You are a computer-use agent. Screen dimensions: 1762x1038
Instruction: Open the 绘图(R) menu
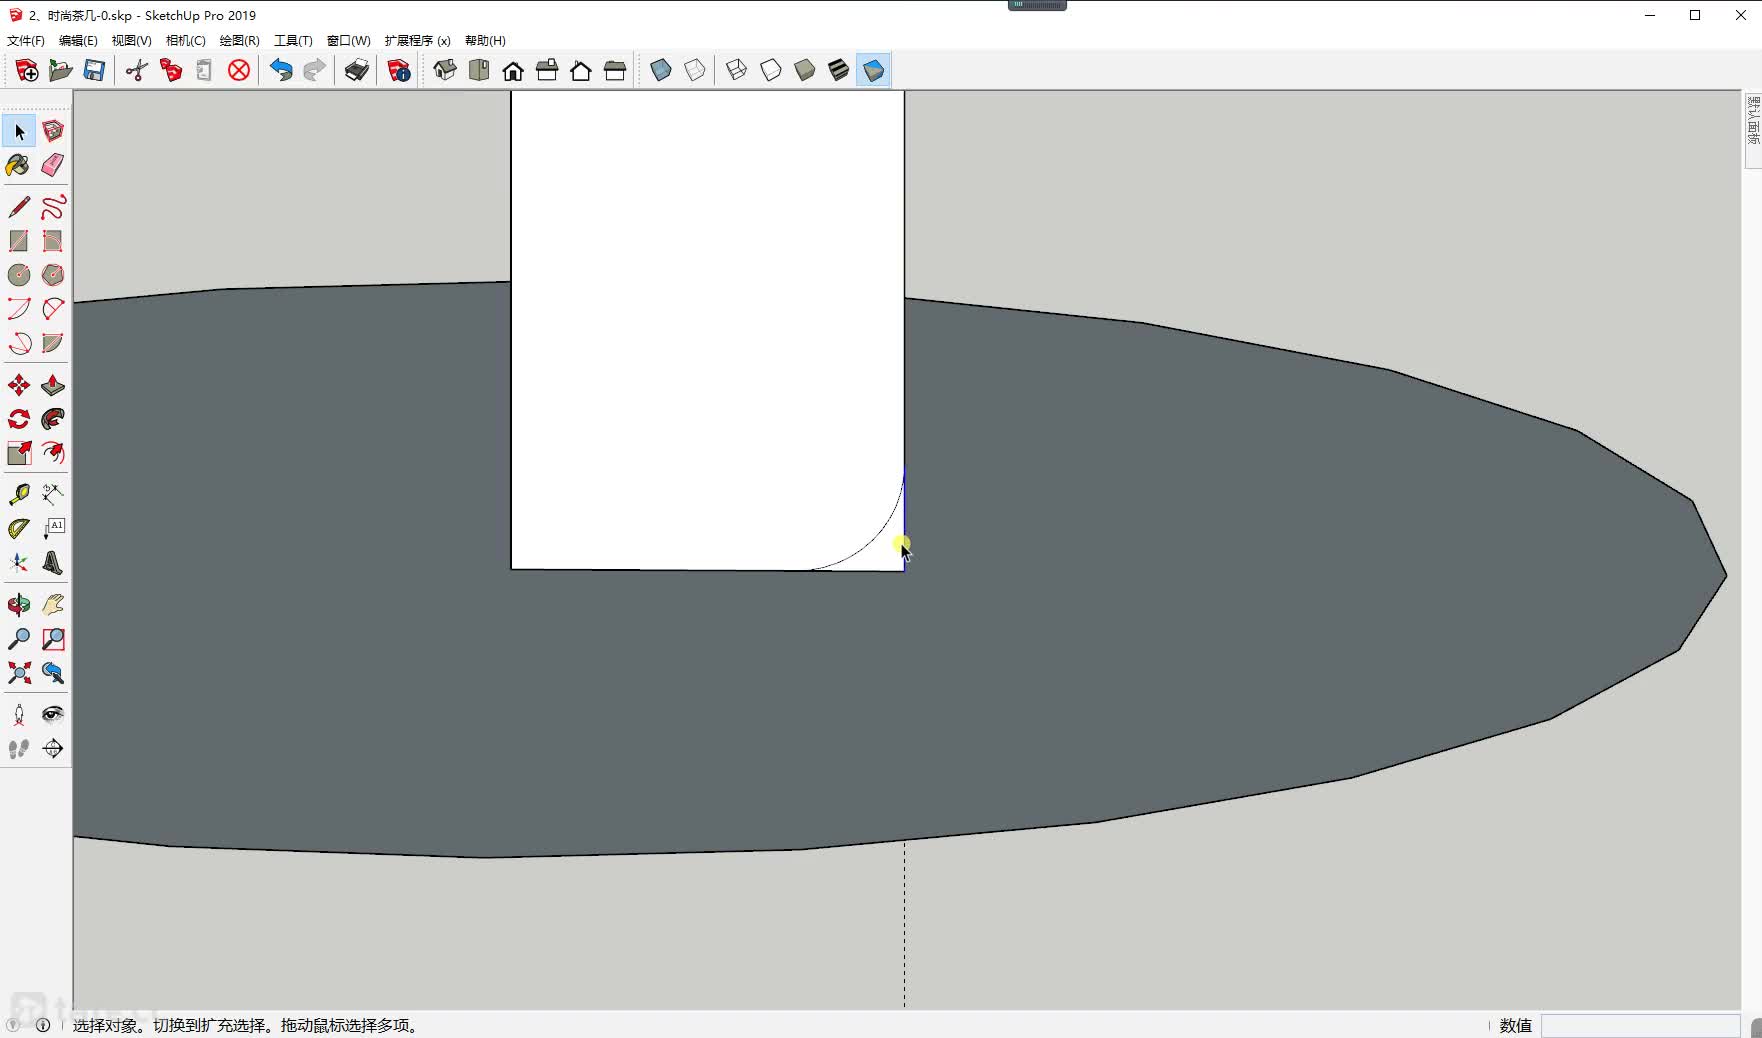tap(239, 41)
